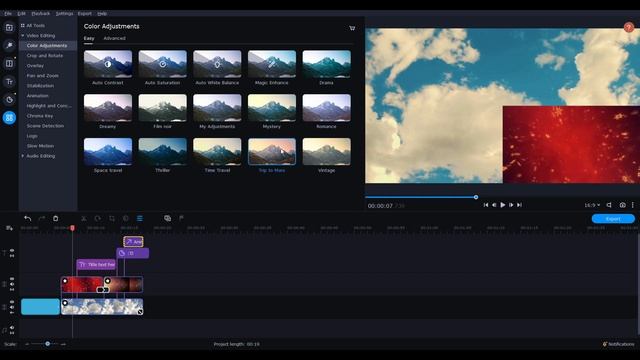The image size is (640, 360).
Task: Select the More Tools sidebar icon
Action: coord(9,118)
